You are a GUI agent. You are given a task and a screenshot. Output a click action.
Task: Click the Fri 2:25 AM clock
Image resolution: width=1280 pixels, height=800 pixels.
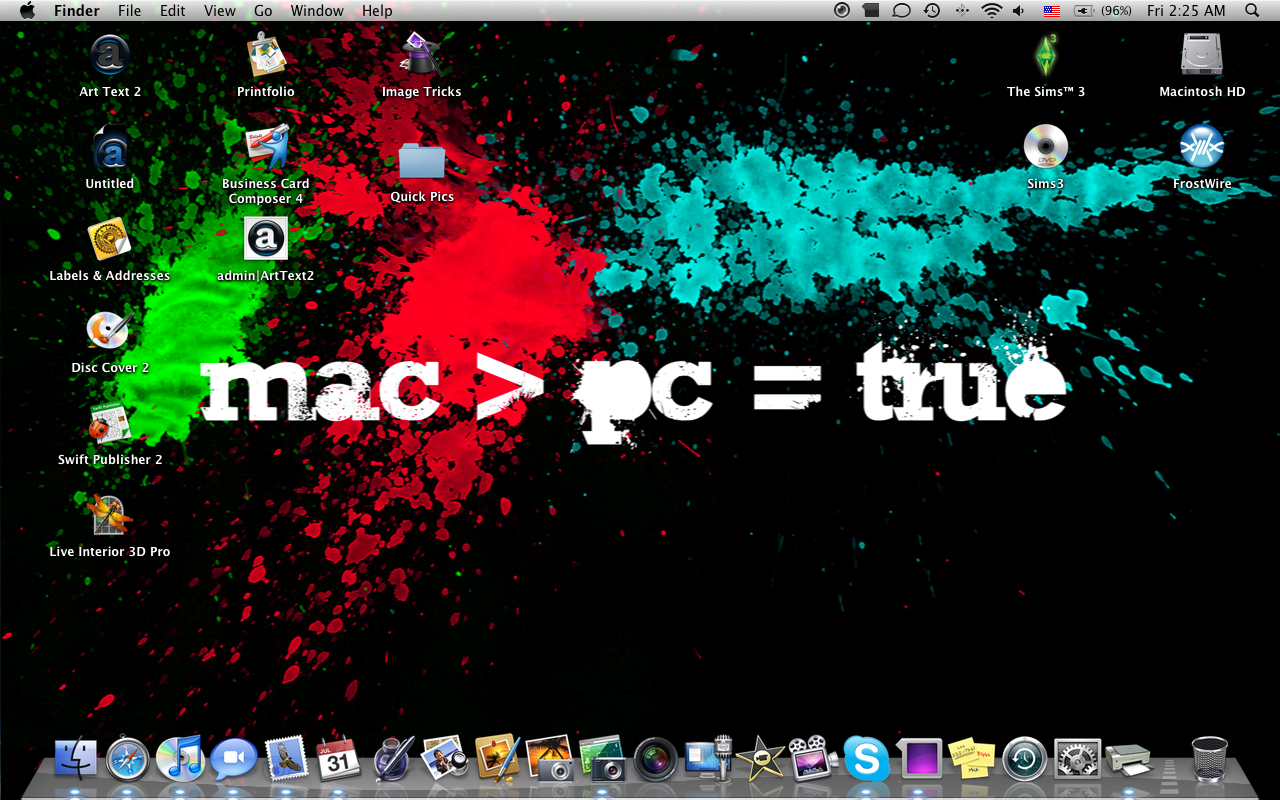pyautogui.click(x=1186, y=11)
